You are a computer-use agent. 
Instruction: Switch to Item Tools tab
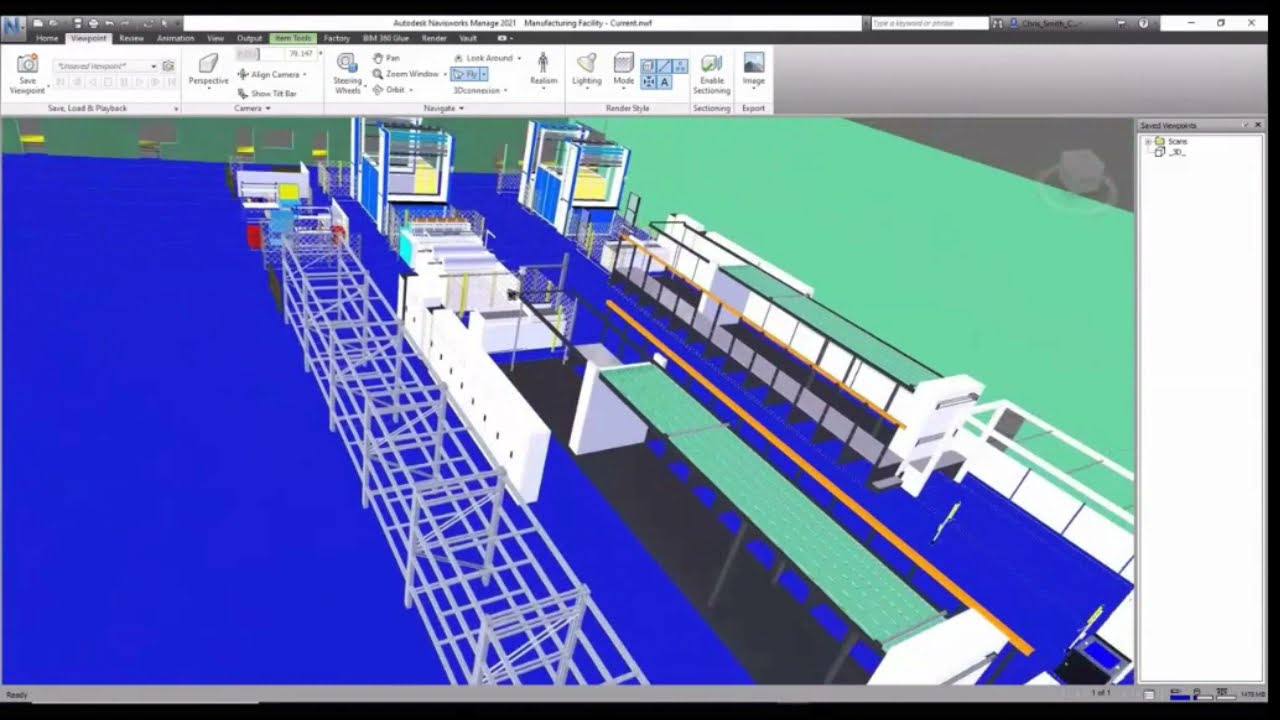click(x=293, y=38)
